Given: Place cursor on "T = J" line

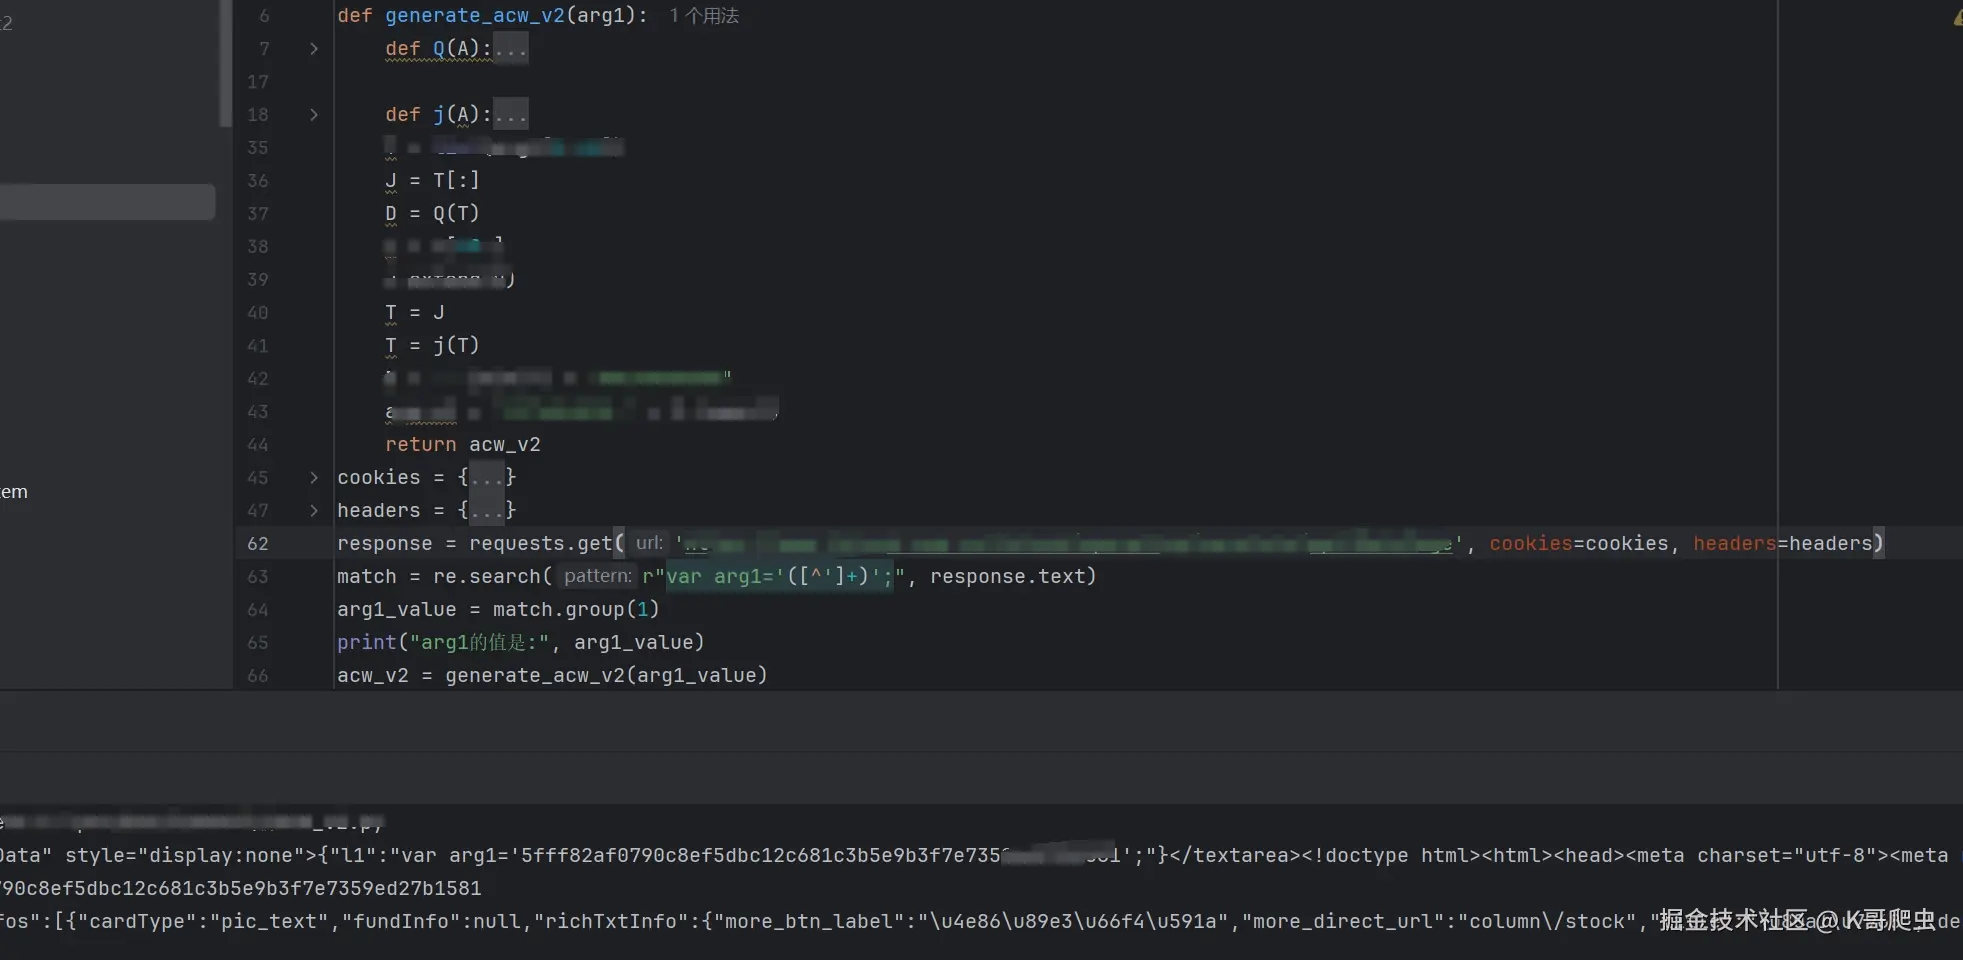Looking at the screenshot, I should (x=415, y=313).
